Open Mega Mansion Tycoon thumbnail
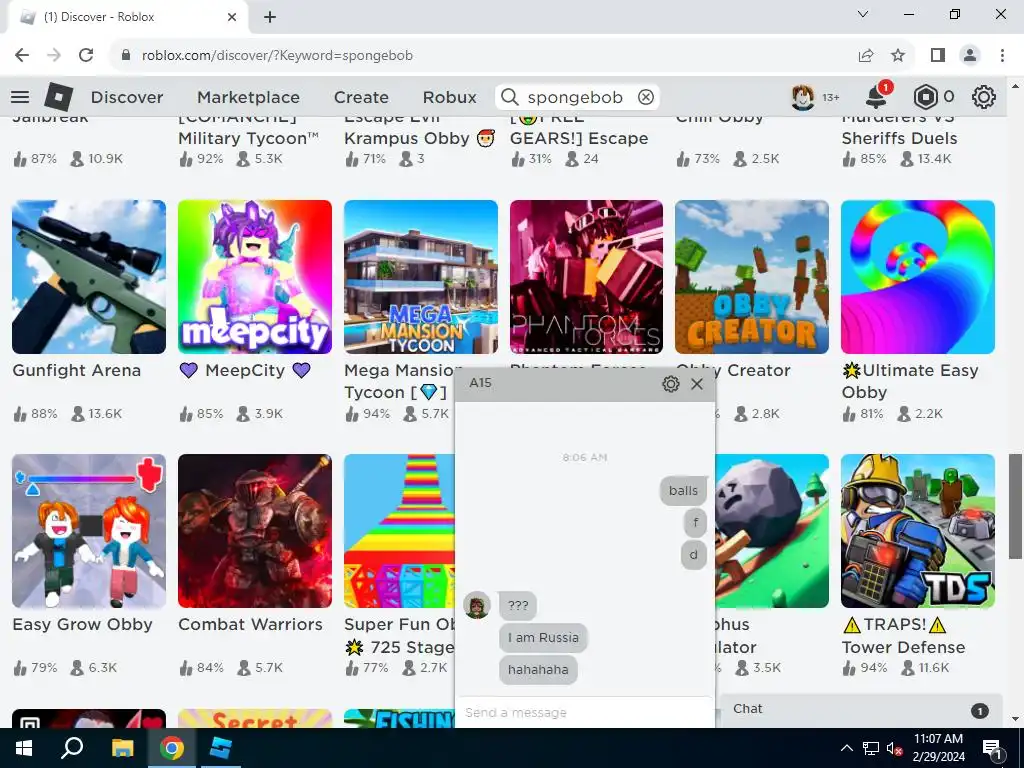The image size is (1024, 768). 421,277
